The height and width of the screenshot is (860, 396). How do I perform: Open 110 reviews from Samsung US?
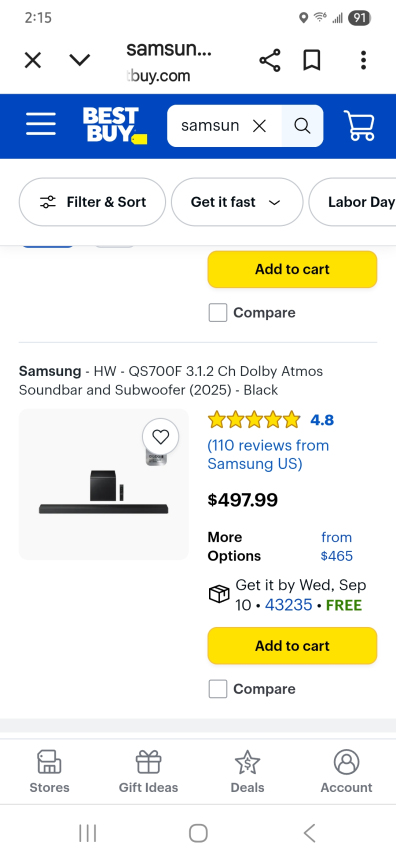tap(268, 455)
